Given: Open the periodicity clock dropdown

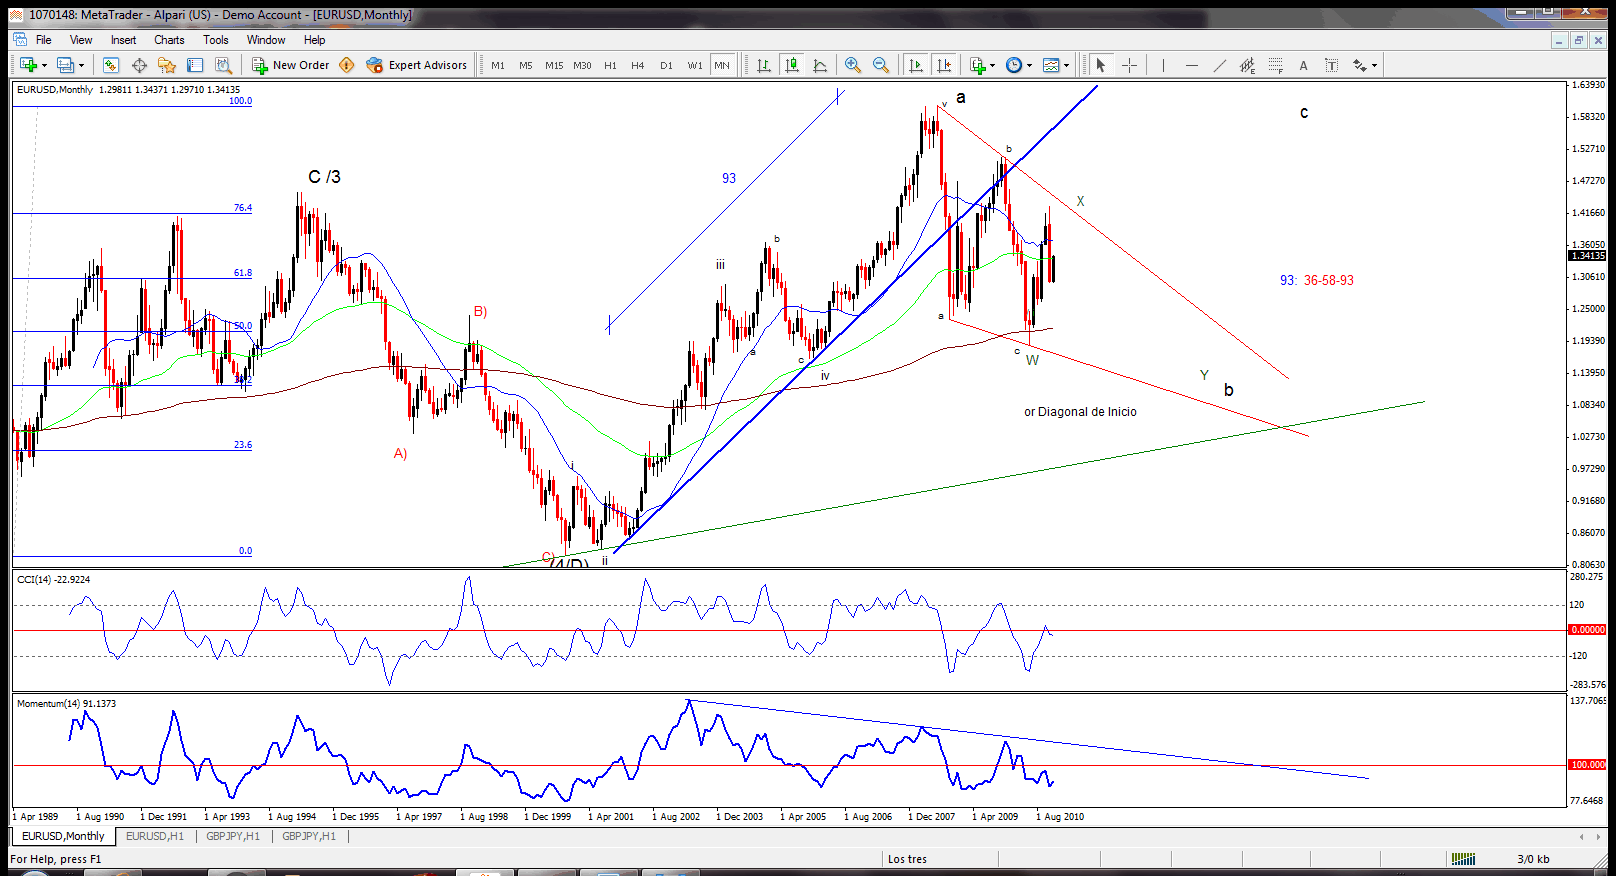Looking at the screenshot, I should [1029, 66].
